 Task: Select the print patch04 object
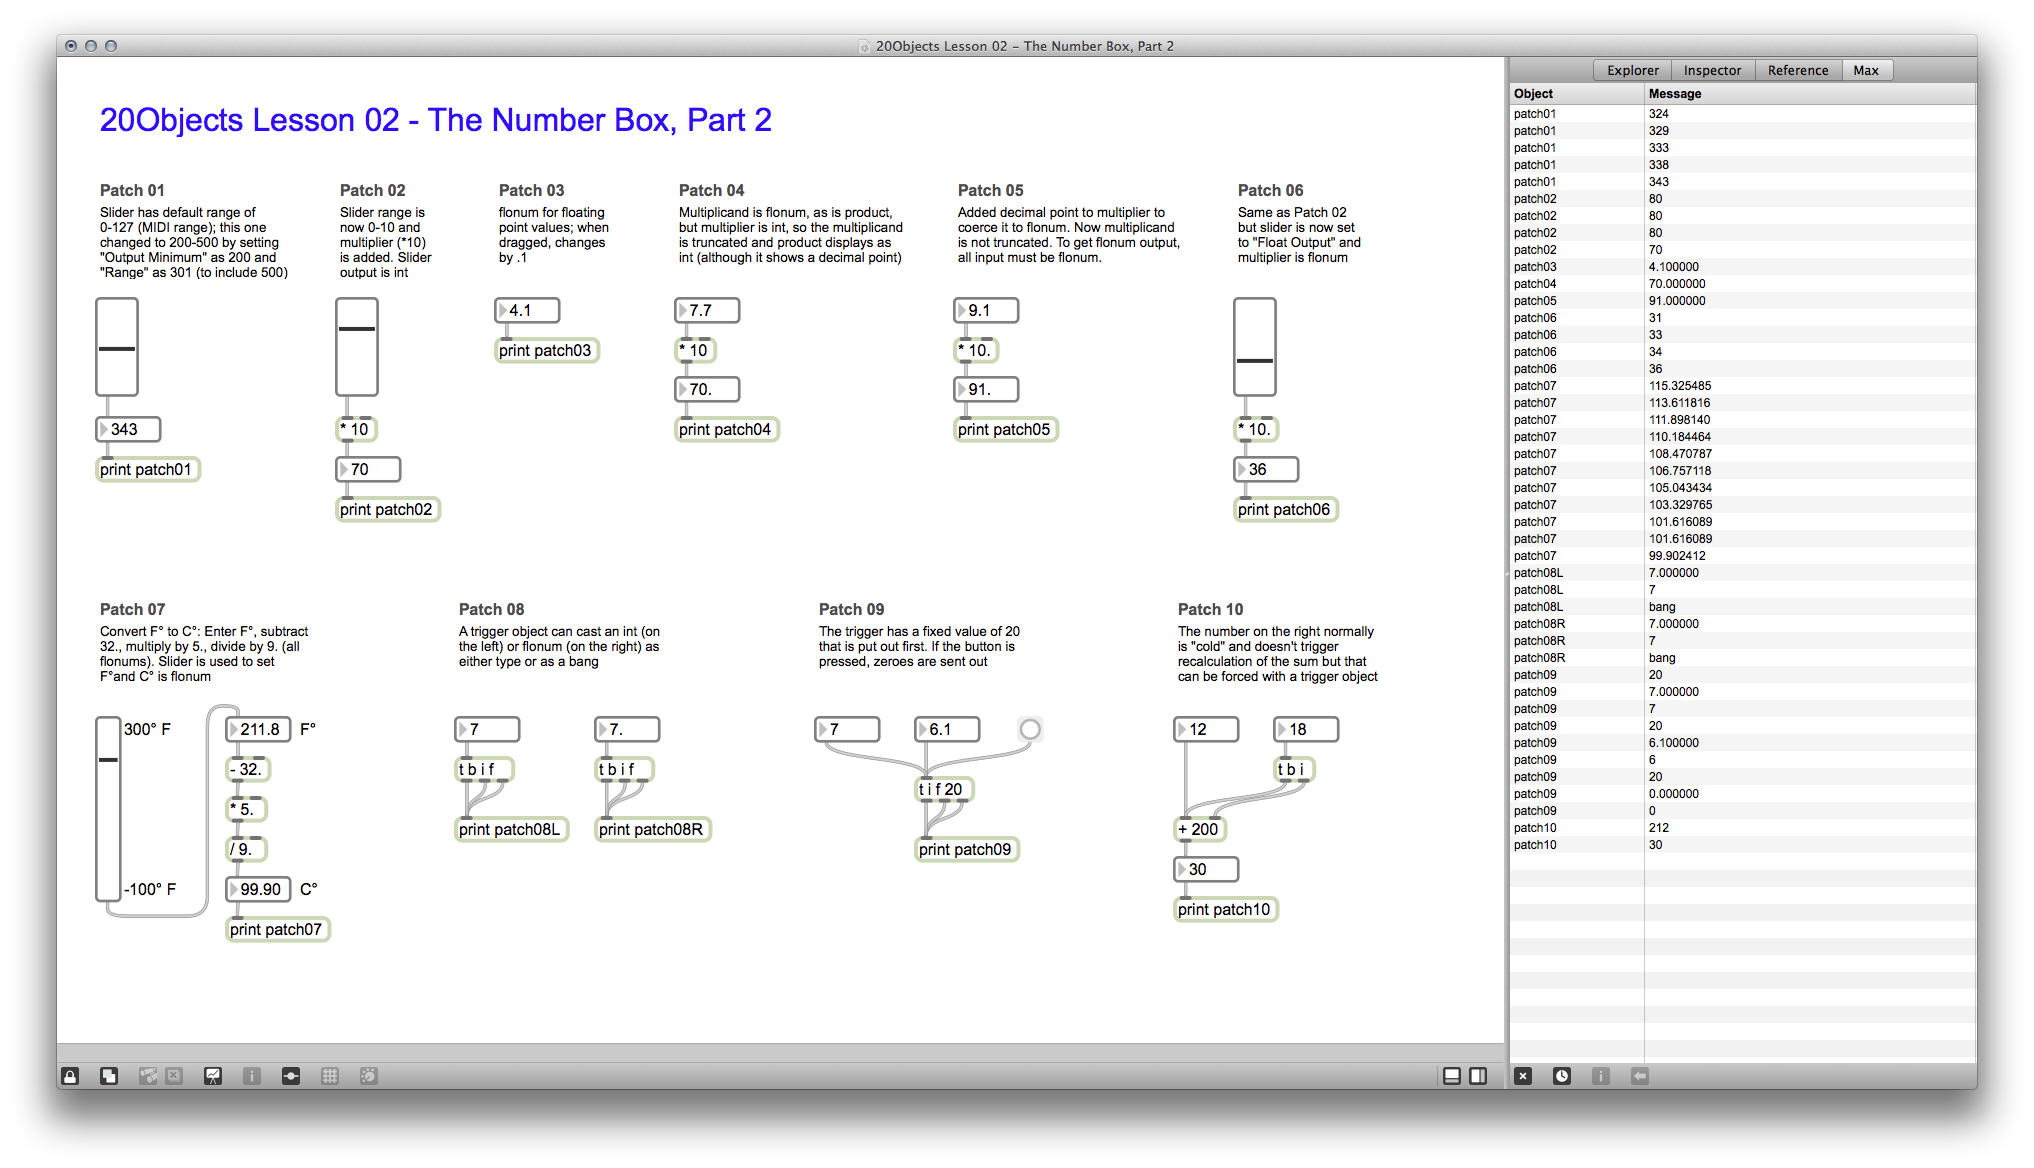(x=727, y=429)
